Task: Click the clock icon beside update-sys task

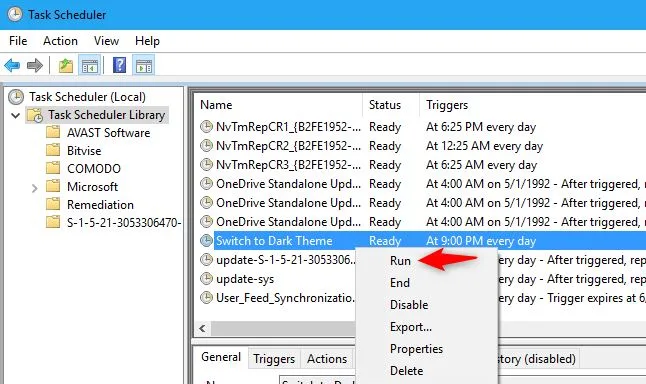Action: click(x=206, y=279)
